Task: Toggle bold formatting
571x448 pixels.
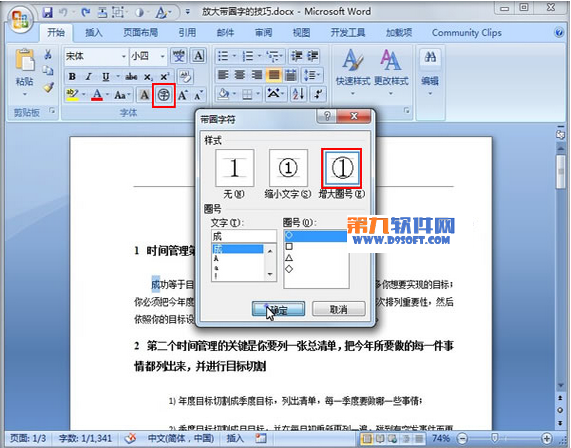Action: [x=72, y=76]
